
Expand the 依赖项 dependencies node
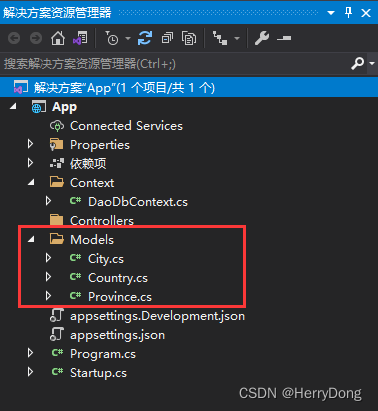pos(30,163)
